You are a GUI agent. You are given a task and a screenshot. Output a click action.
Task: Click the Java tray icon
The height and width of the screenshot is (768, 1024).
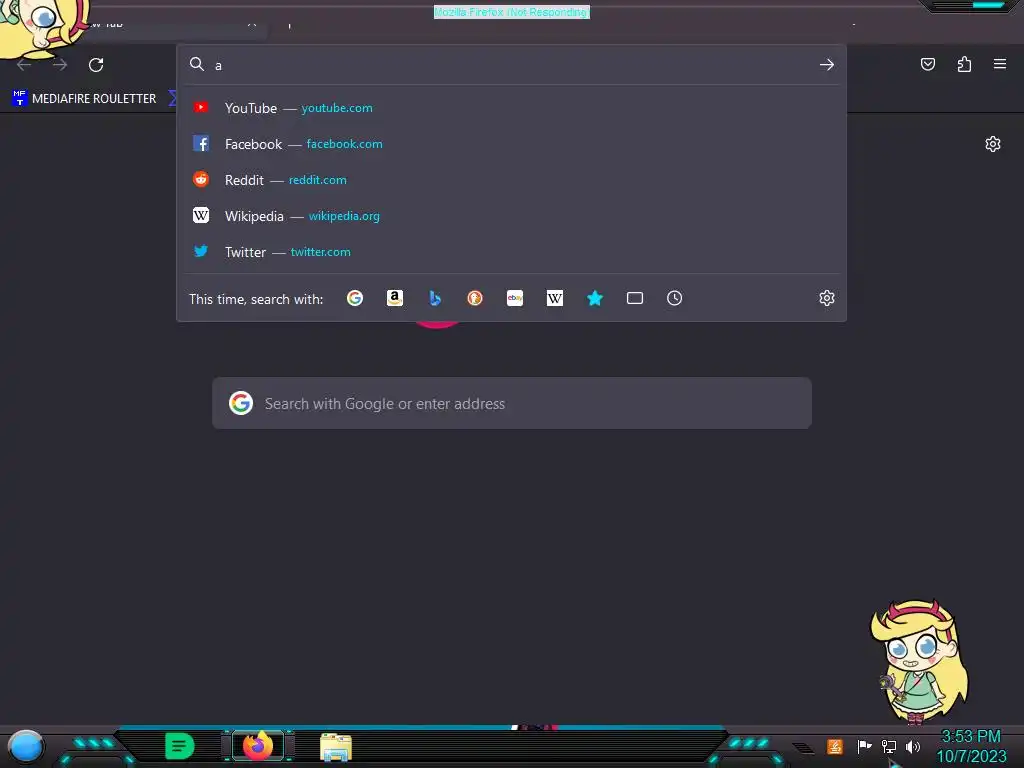pyautogui.click(x=835, y=746)
